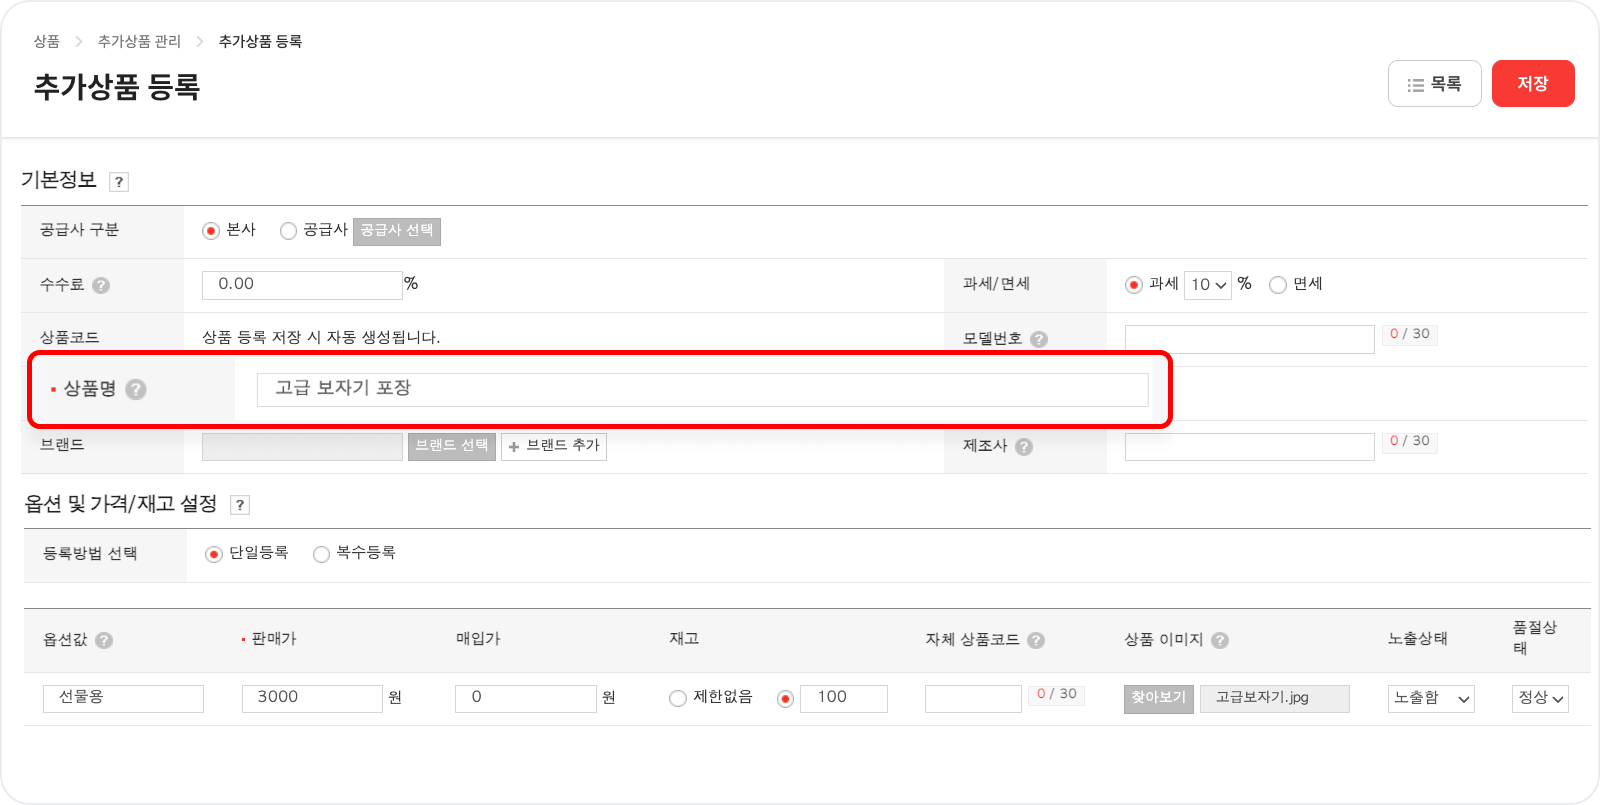Click the 판매가 field showing 3000
1600x805 pixels.
click(x=312, y=698)
